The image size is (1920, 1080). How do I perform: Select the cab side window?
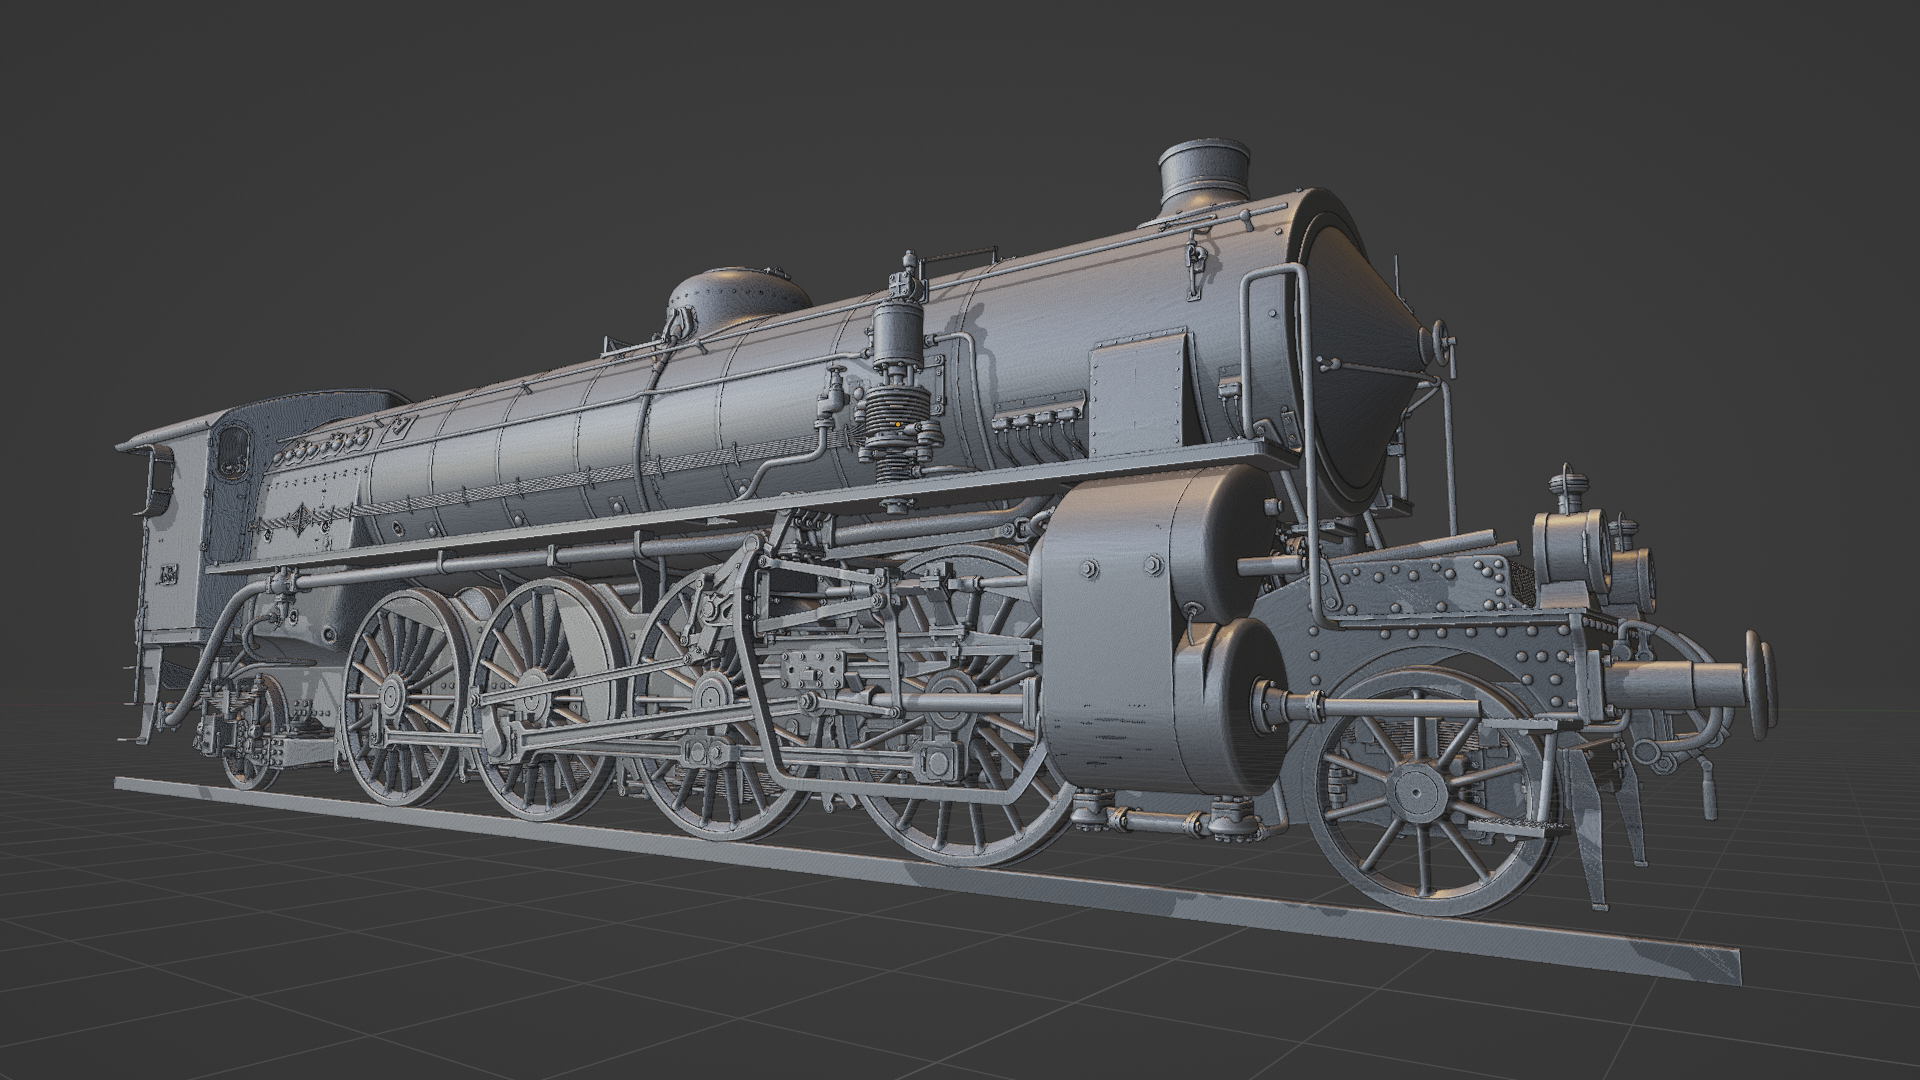(233, 450)
